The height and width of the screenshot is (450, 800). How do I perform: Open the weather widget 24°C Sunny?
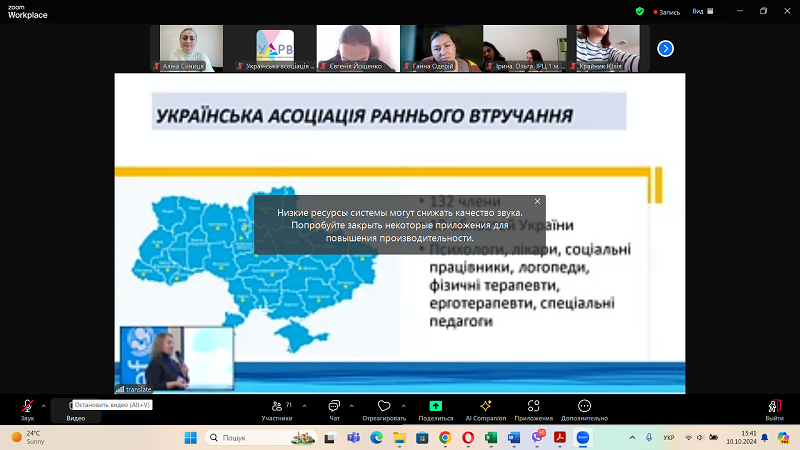point(30,438)
